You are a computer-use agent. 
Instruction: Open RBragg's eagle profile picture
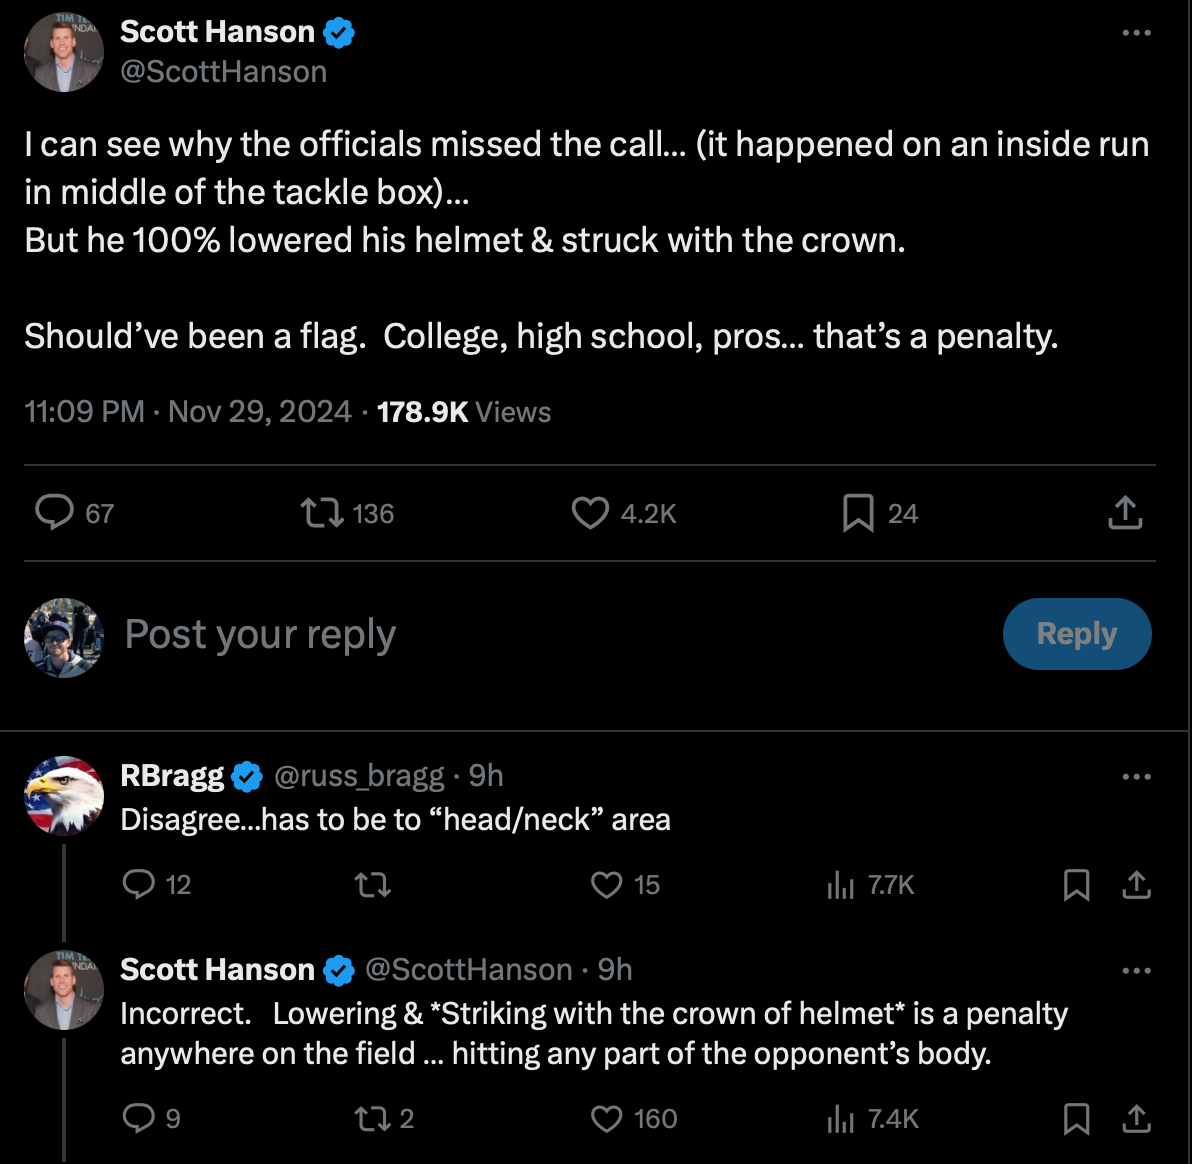[64, 795]
